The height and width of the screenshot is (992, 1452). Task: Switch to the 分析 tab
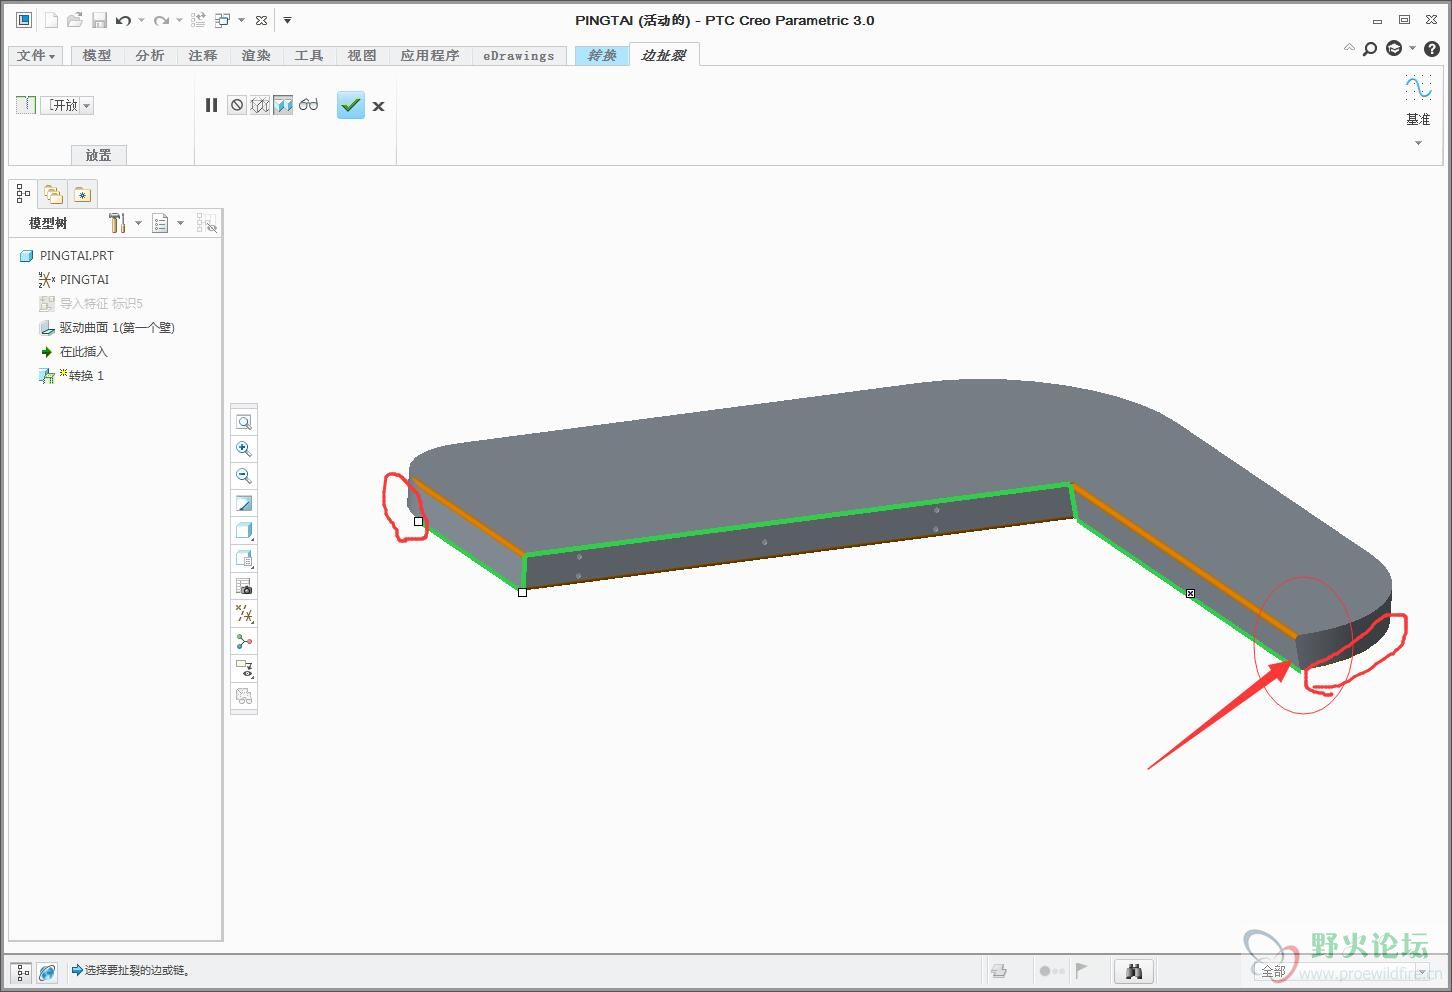(x=150, y=56)
